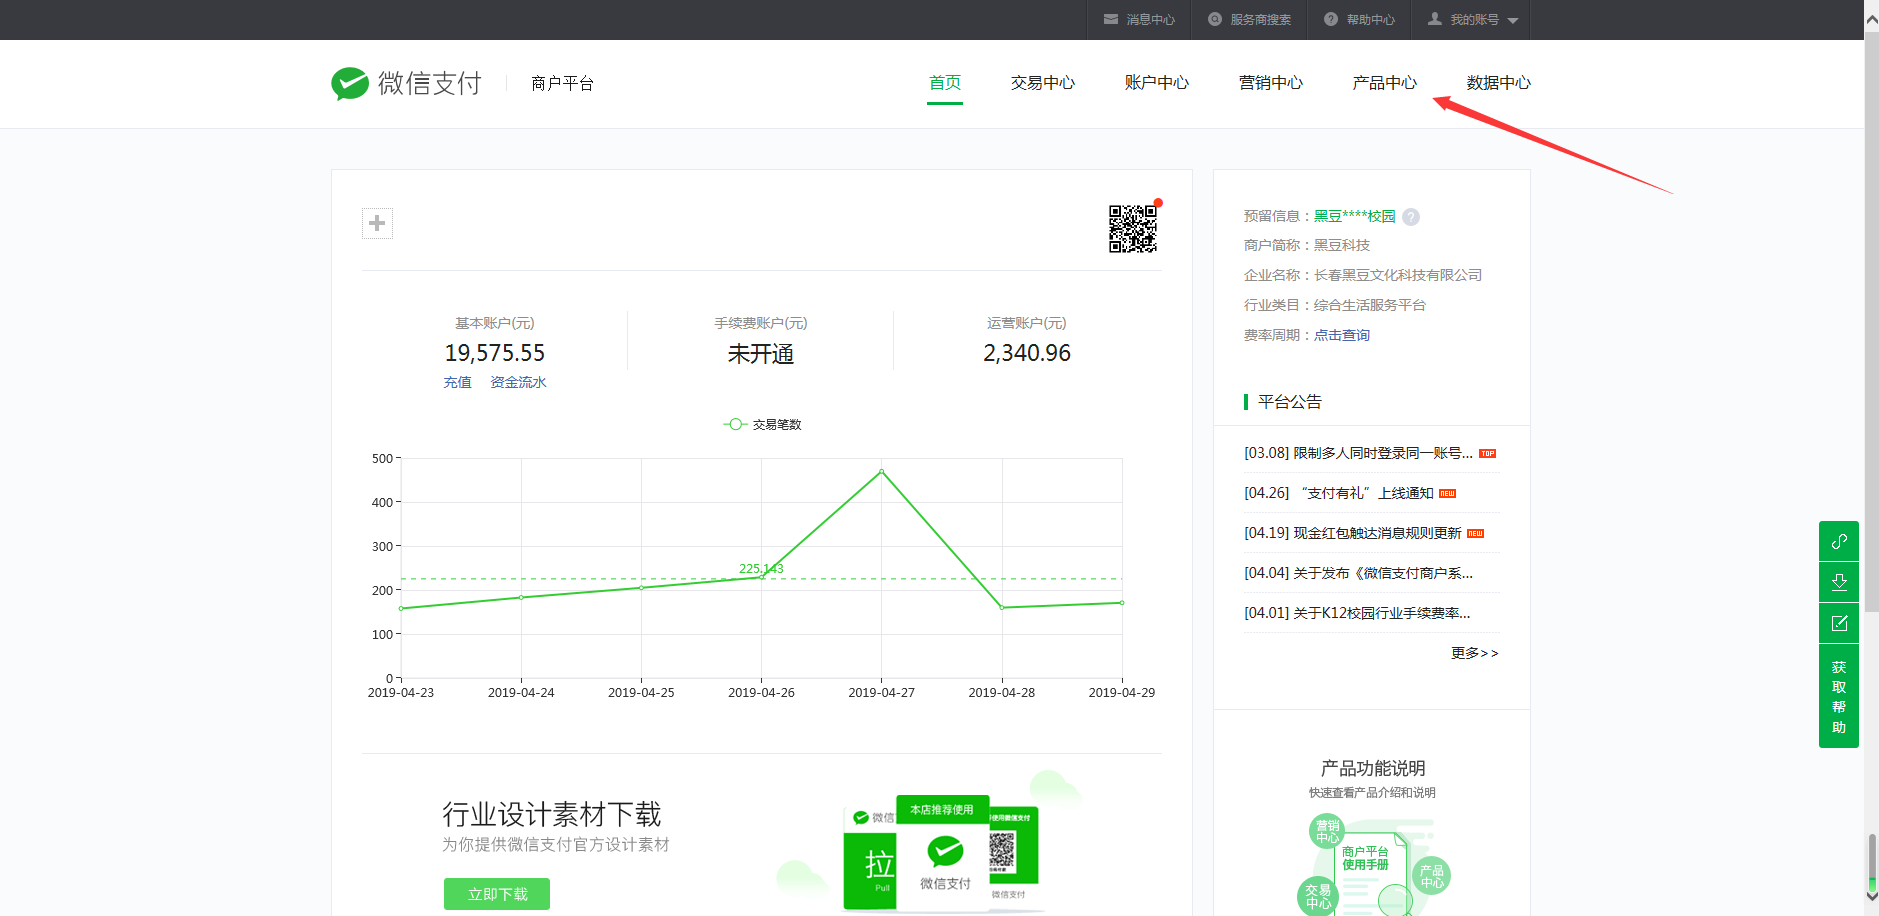The image size is (1879, 916).
Task: Click the 产品功能说明 heading
Action: pos(1373,768)
